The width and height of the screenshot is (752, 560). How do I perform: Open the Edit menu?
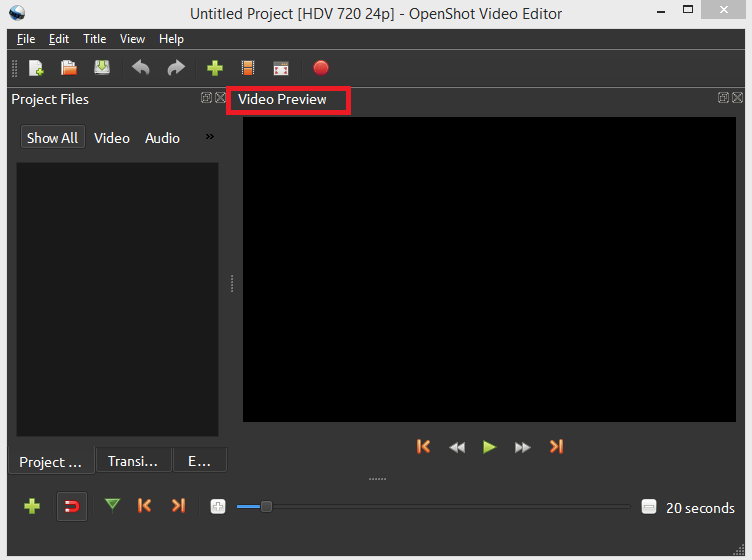[59, 39]
